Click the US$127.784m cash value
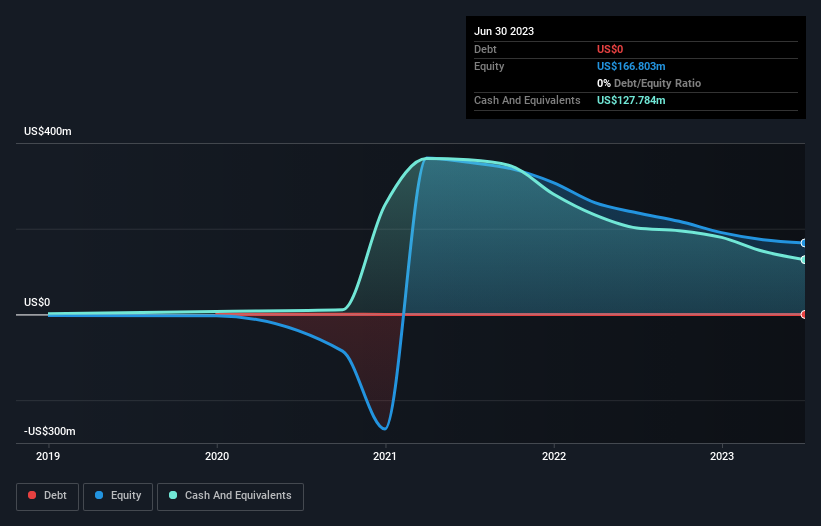Screen dimensions: 821x526 click(x=631, y=100)
